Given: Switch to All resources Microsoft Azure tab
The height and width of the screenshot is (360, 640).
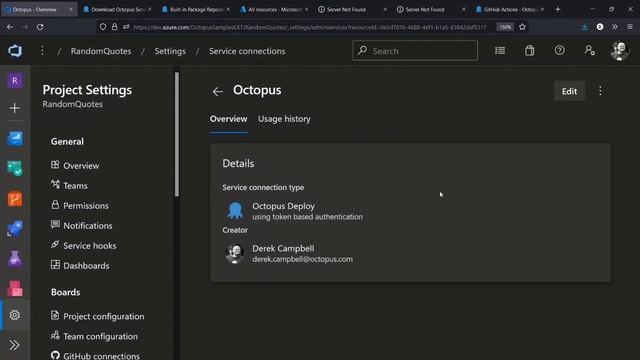Looking at the screenshot, I should pos(274,9).
